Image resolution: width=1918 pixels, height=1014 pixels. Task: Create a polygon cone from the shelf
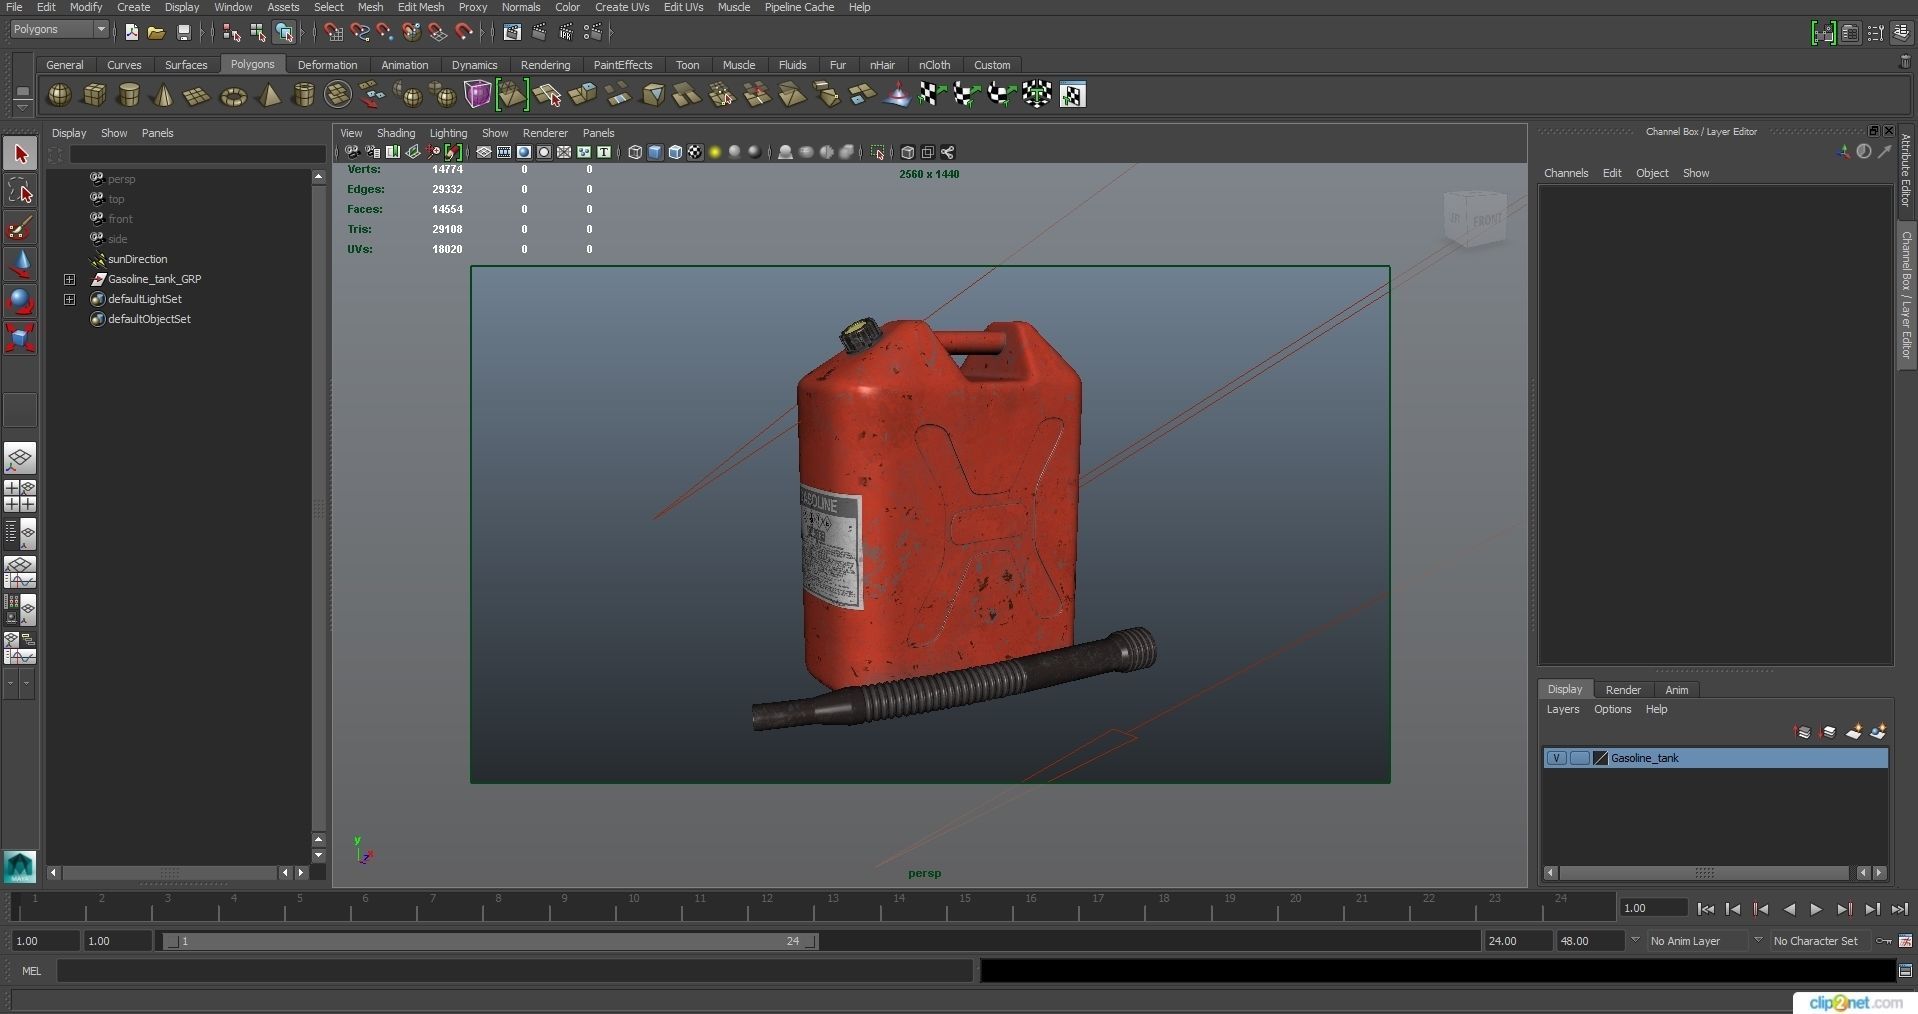point(164,95)
